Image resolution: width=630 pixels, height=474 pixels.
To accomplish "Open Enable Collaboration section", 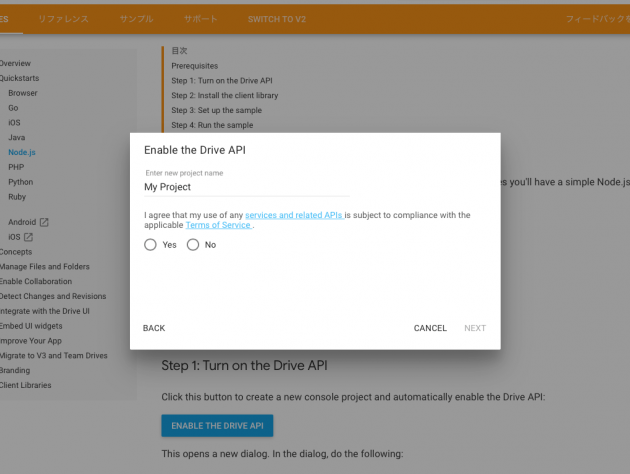I will (x=36, y=282).
